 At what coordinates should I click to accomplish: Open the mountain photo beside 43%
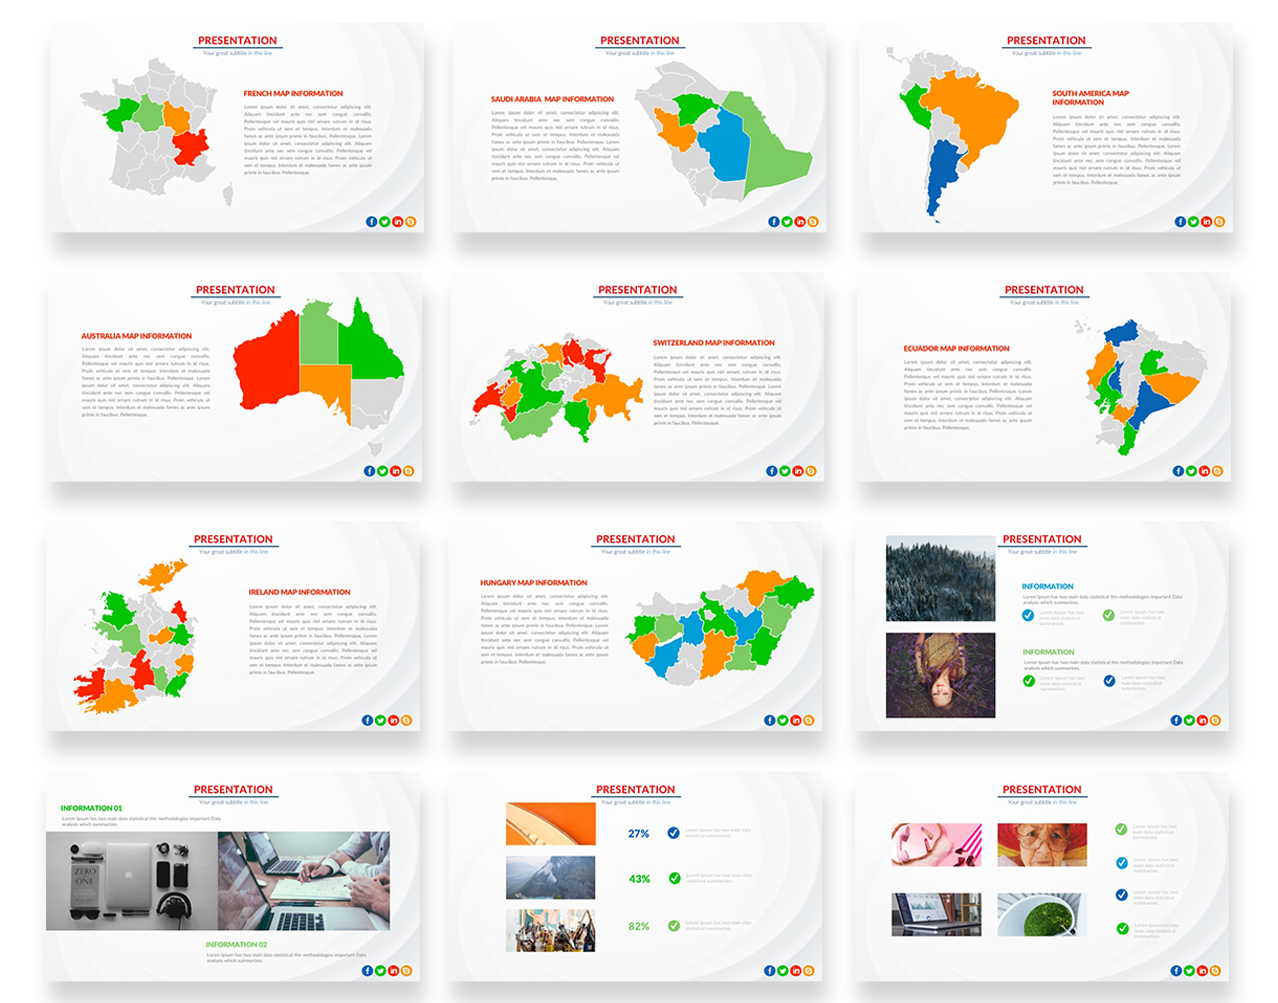[551, 877]
